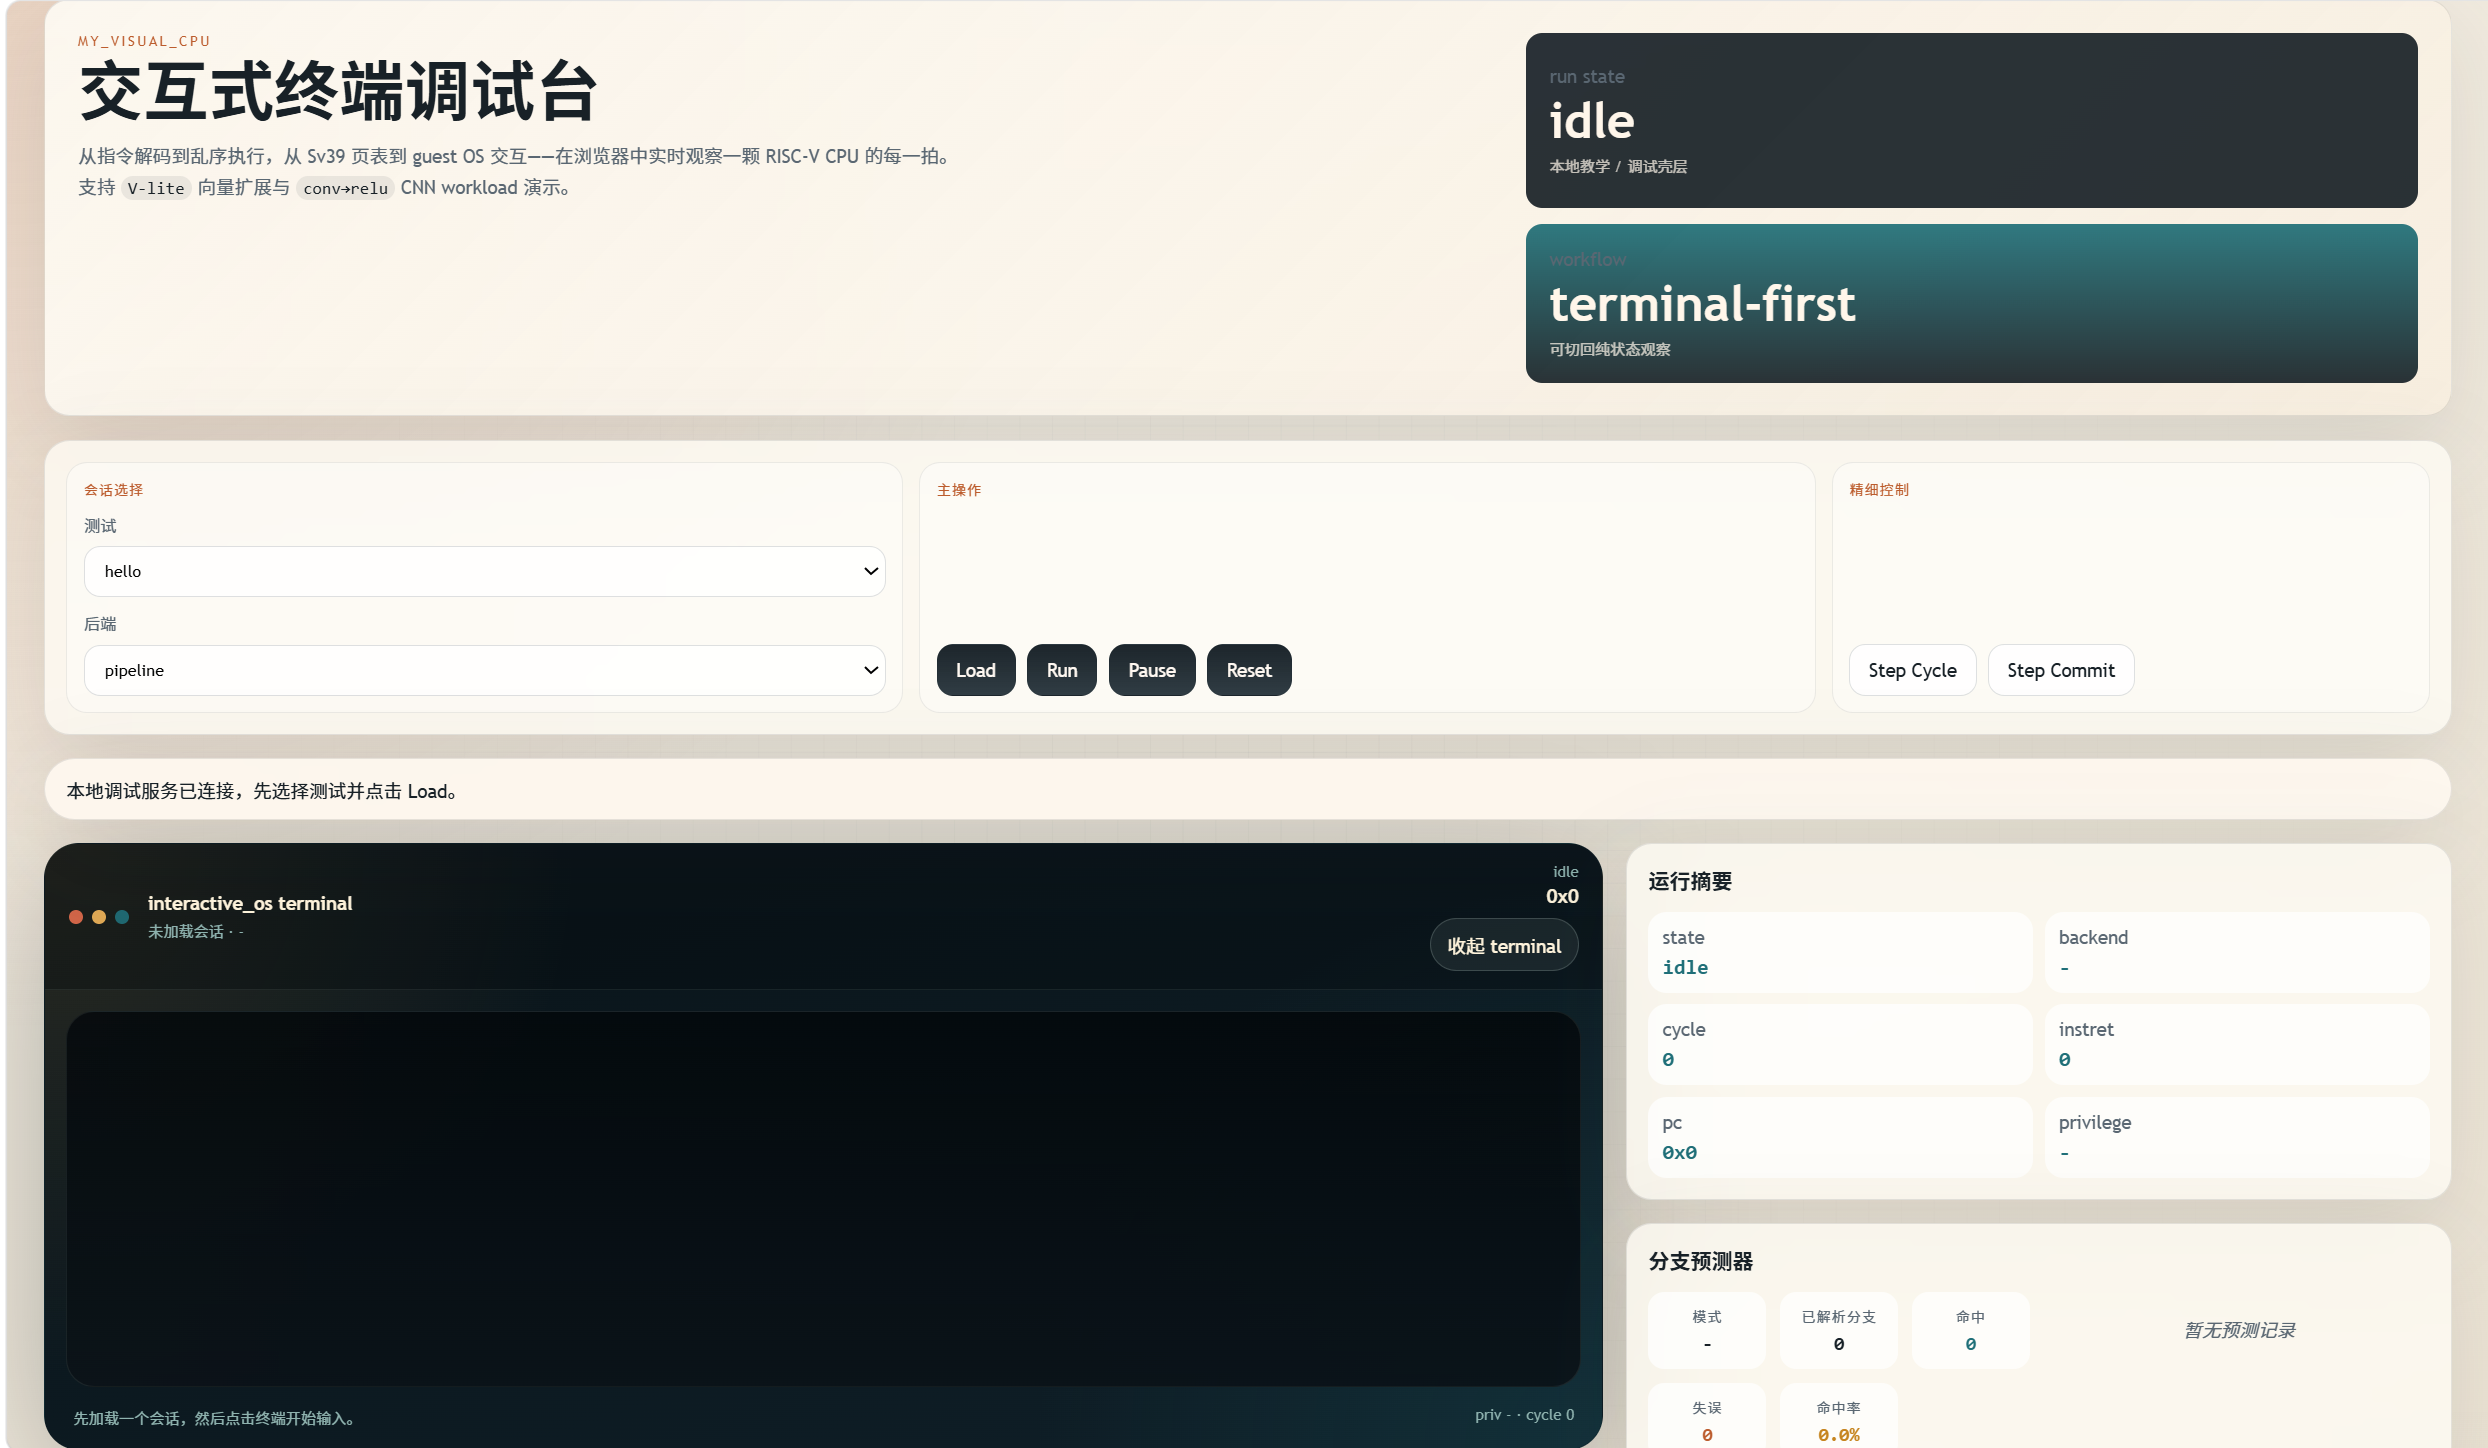The width and height of the screenshot is (2488, 1448).
Task: Click the 暂无预测记录 placeholder text
Action: (x=2239, y=1330)
